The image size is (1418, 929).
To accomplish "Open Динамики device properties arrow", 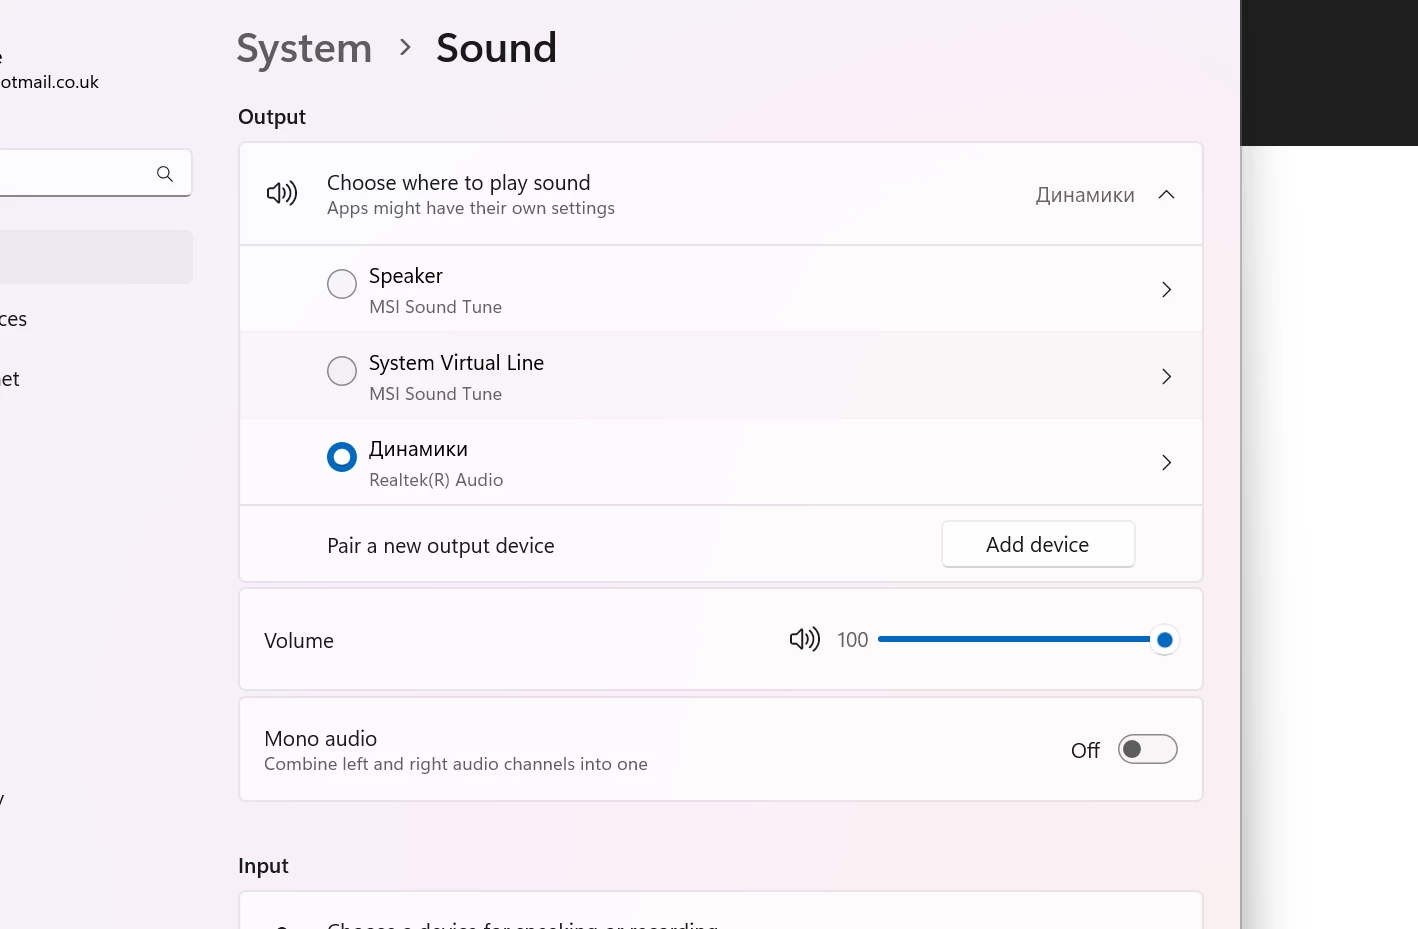I will coord(1166,463).
